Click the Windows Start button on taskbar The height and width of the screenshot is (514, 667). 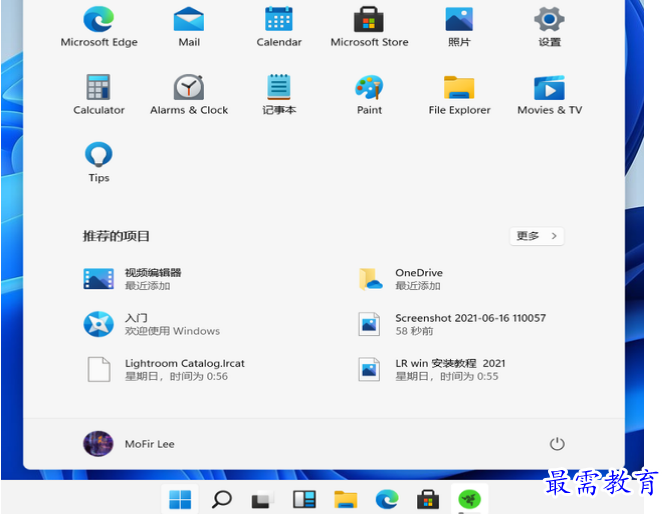point(180,499)
